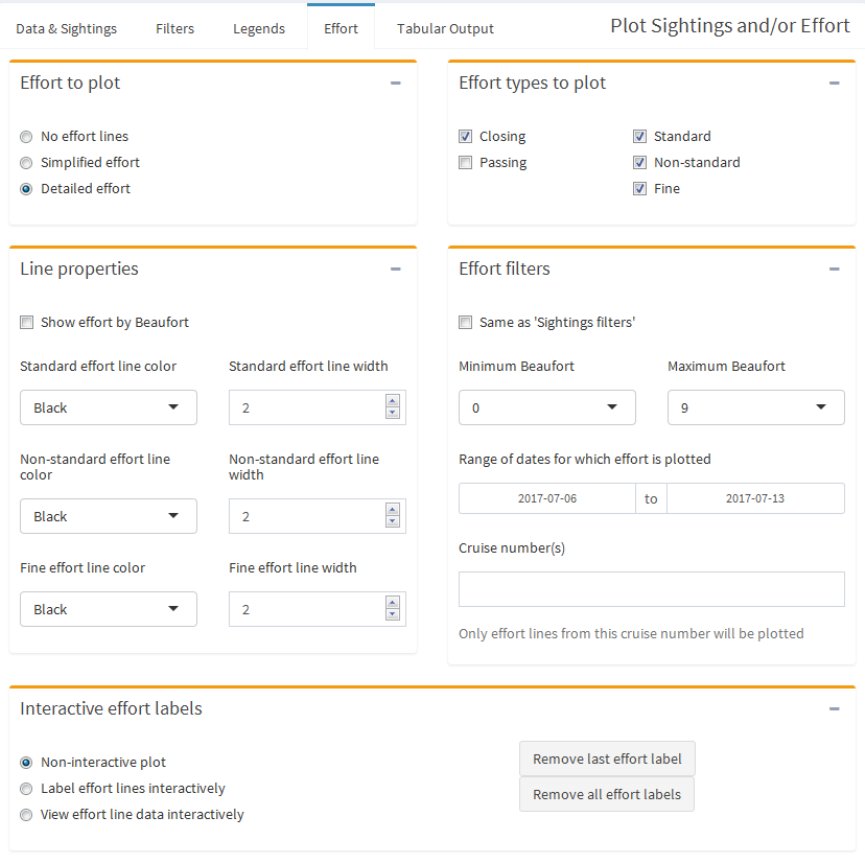Viewport: 865px width, 863px height.
Task: Open Standard effort line color dropdown
Action: [109, 408]
